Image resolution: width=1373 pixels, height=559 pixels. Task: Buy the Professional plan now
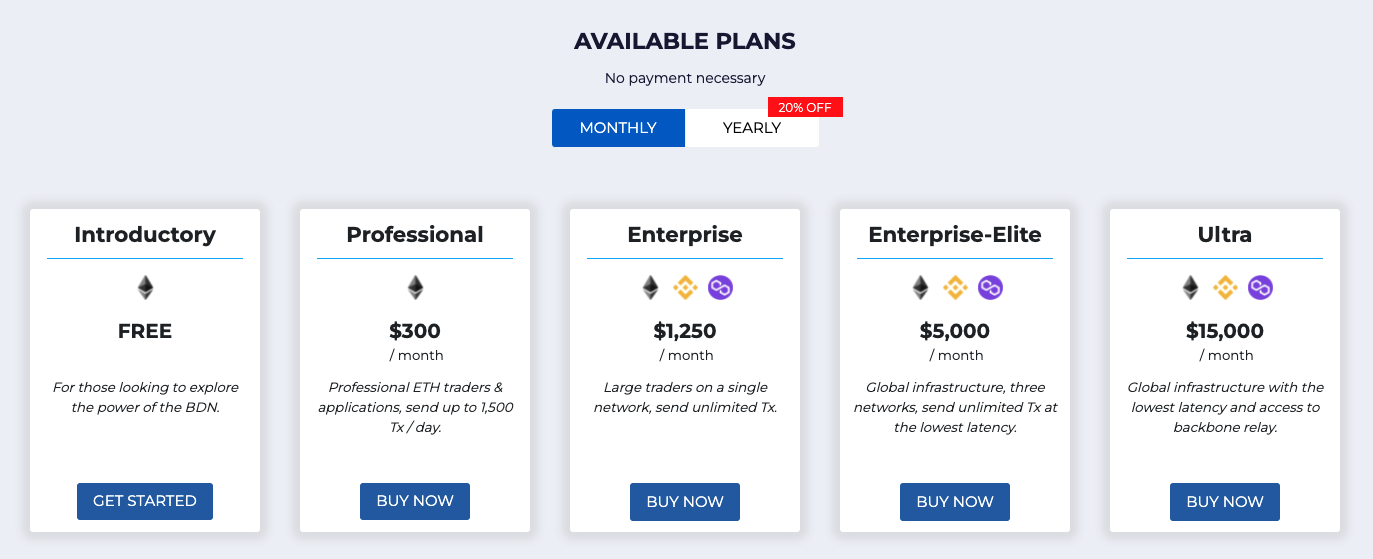(x=415, y=501)
